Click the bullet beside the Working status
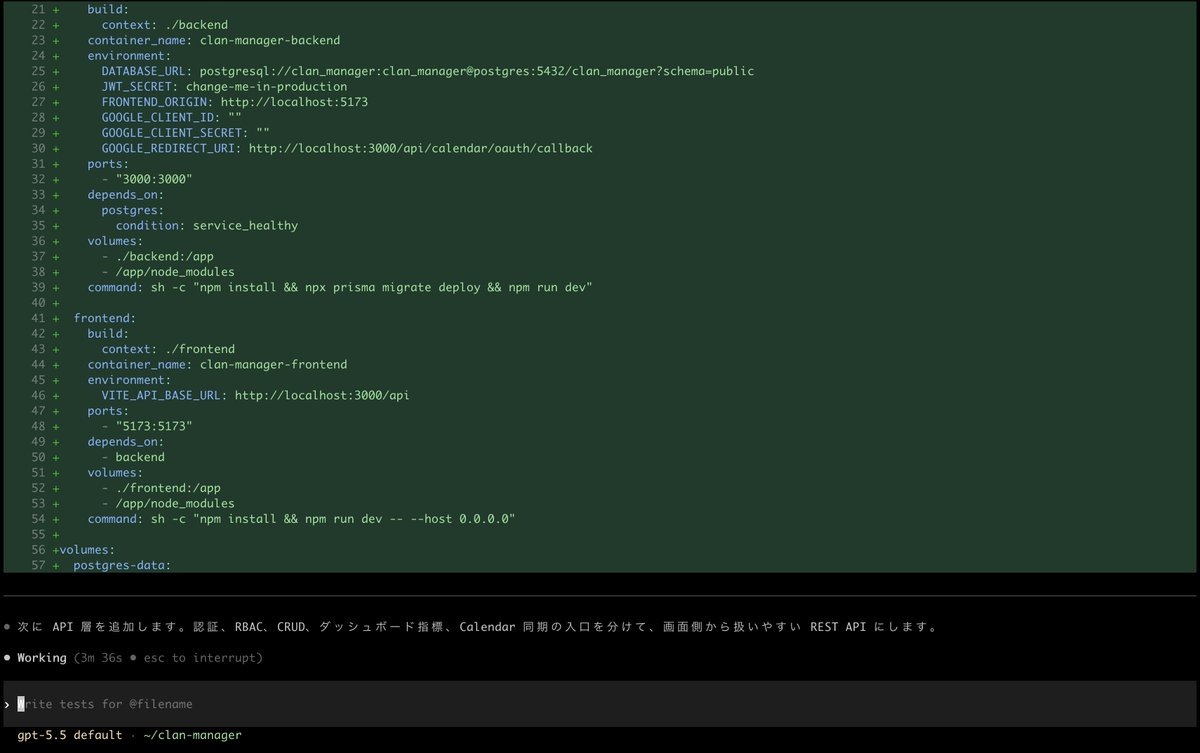Image resolution: width=1200 pixels, height=753 pixels. pyautogui.click(x=8, y=658)
